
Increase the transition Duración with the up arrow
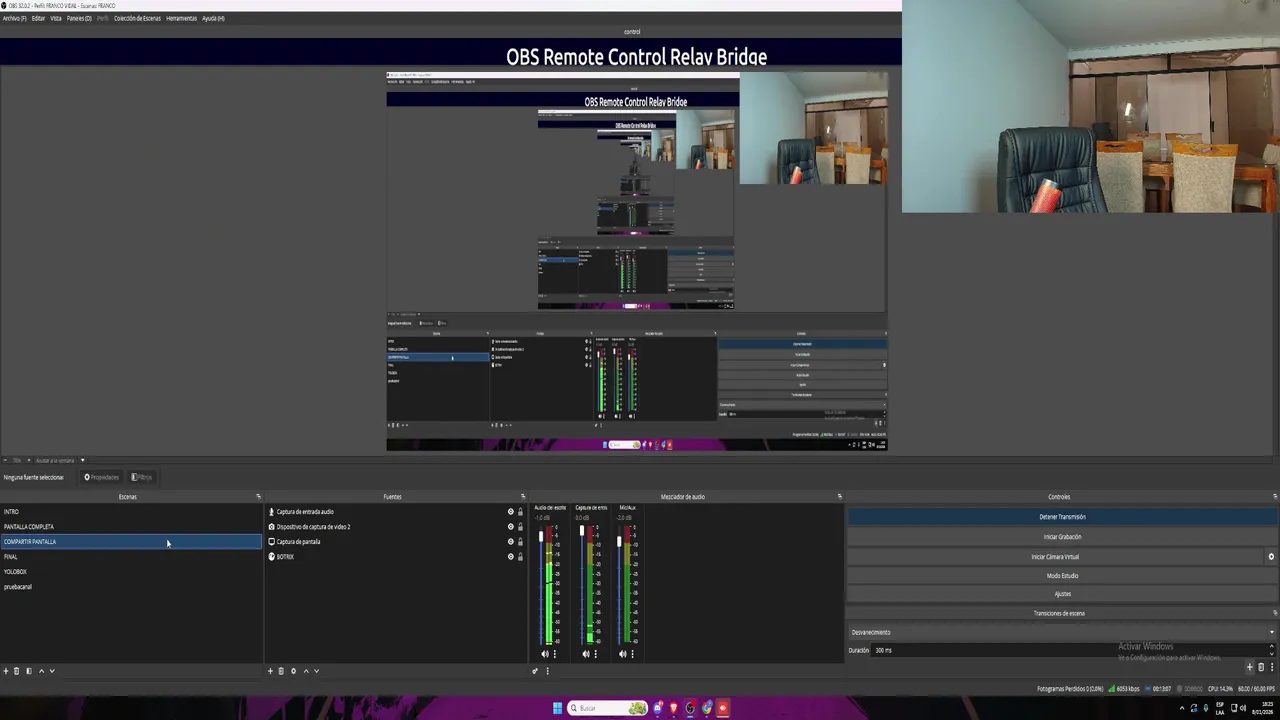click(1272, 647)
